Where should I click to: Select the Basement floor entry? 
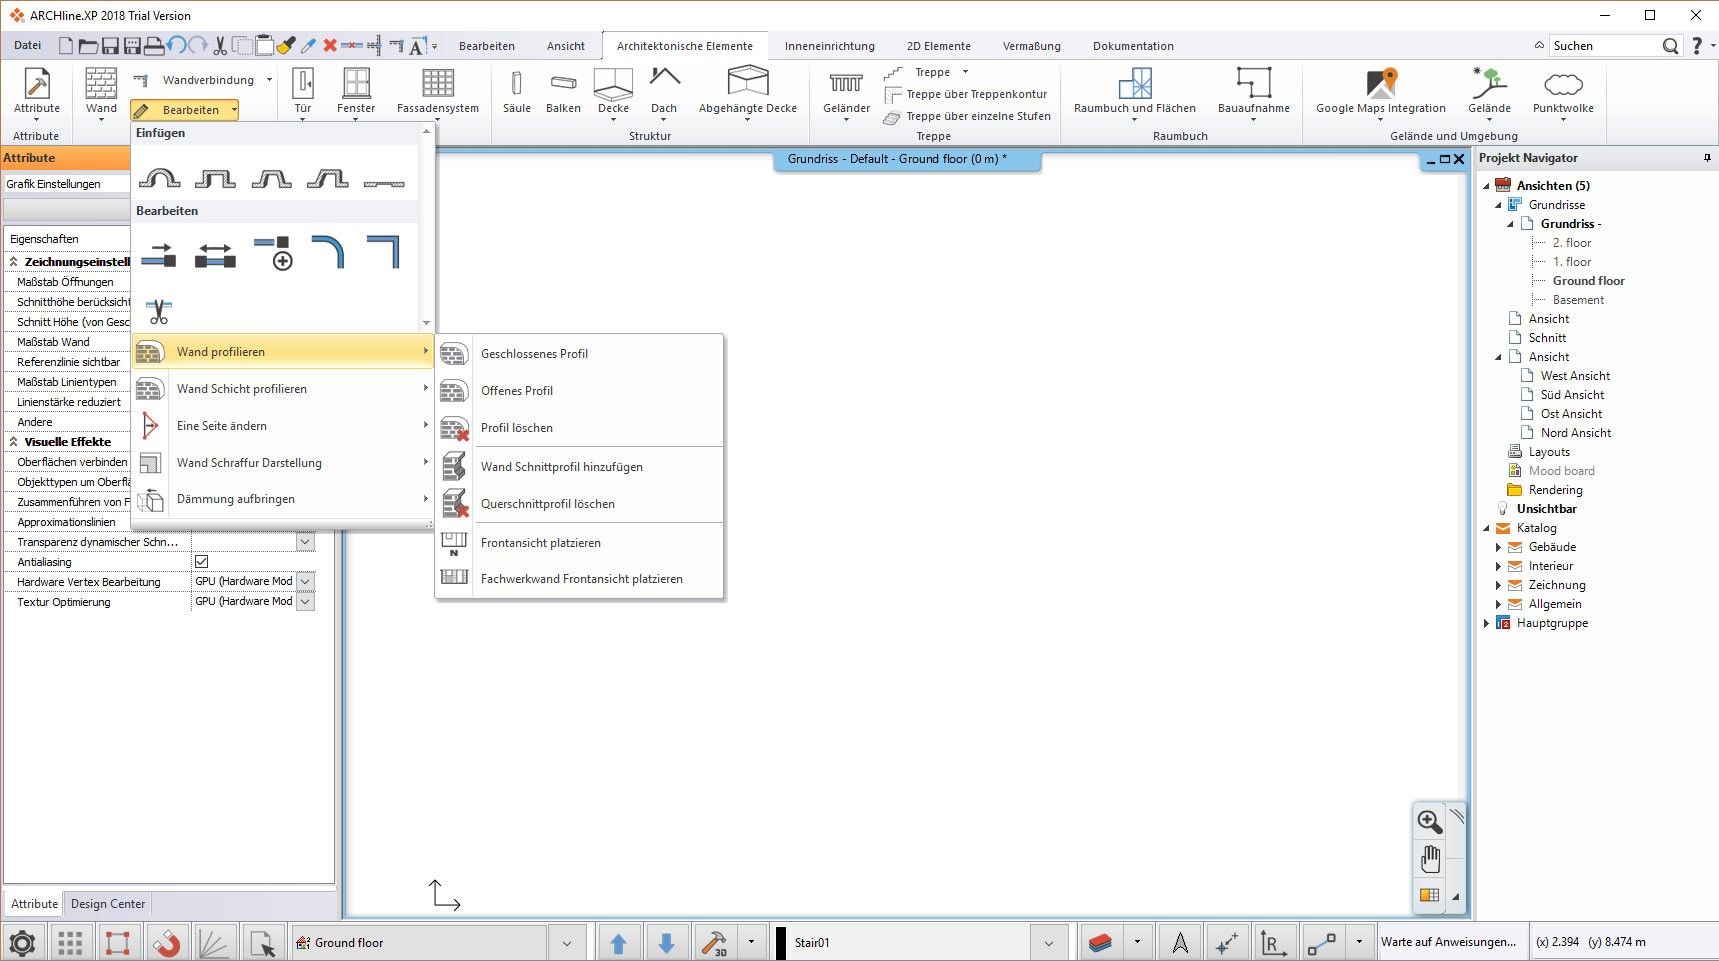(x=1578, y=300)
